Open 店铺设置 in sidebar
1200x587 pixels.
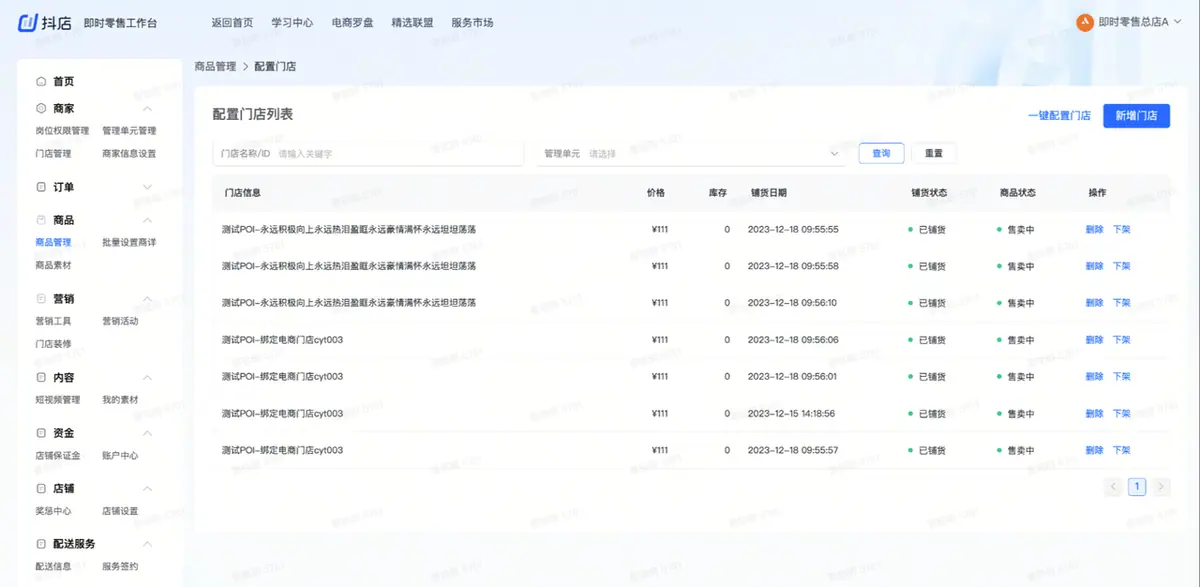pyautogui.click(x=120, y=511)
